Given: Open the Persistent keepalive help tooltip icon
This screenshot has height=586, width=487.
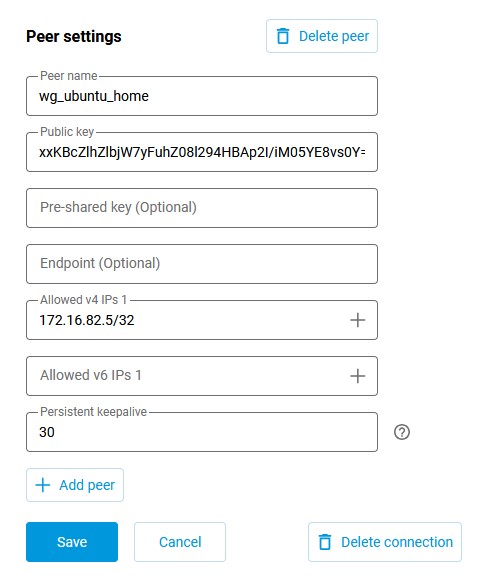Looking at the screenshot, I should pyautogui.click(x=402, y=432).
